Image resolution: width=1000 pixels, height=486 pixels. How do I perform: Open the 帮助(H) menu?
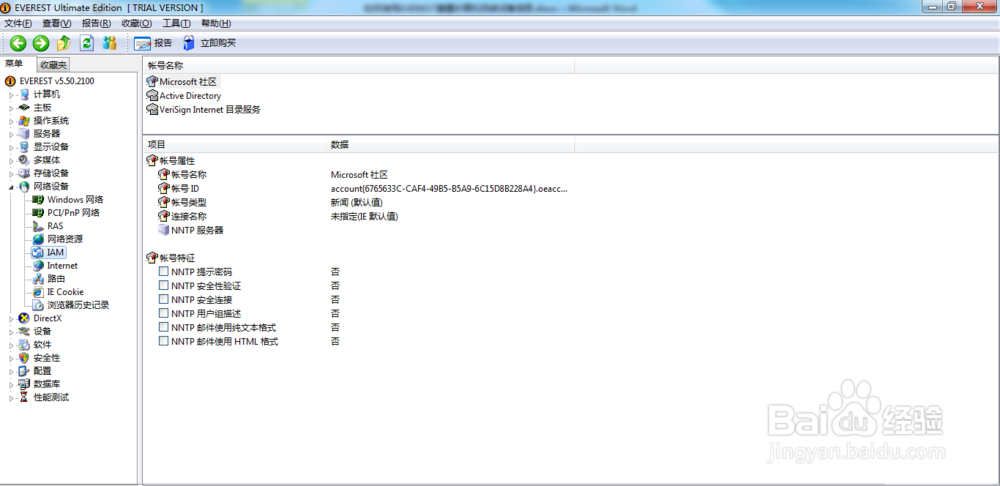coord(216,24)
